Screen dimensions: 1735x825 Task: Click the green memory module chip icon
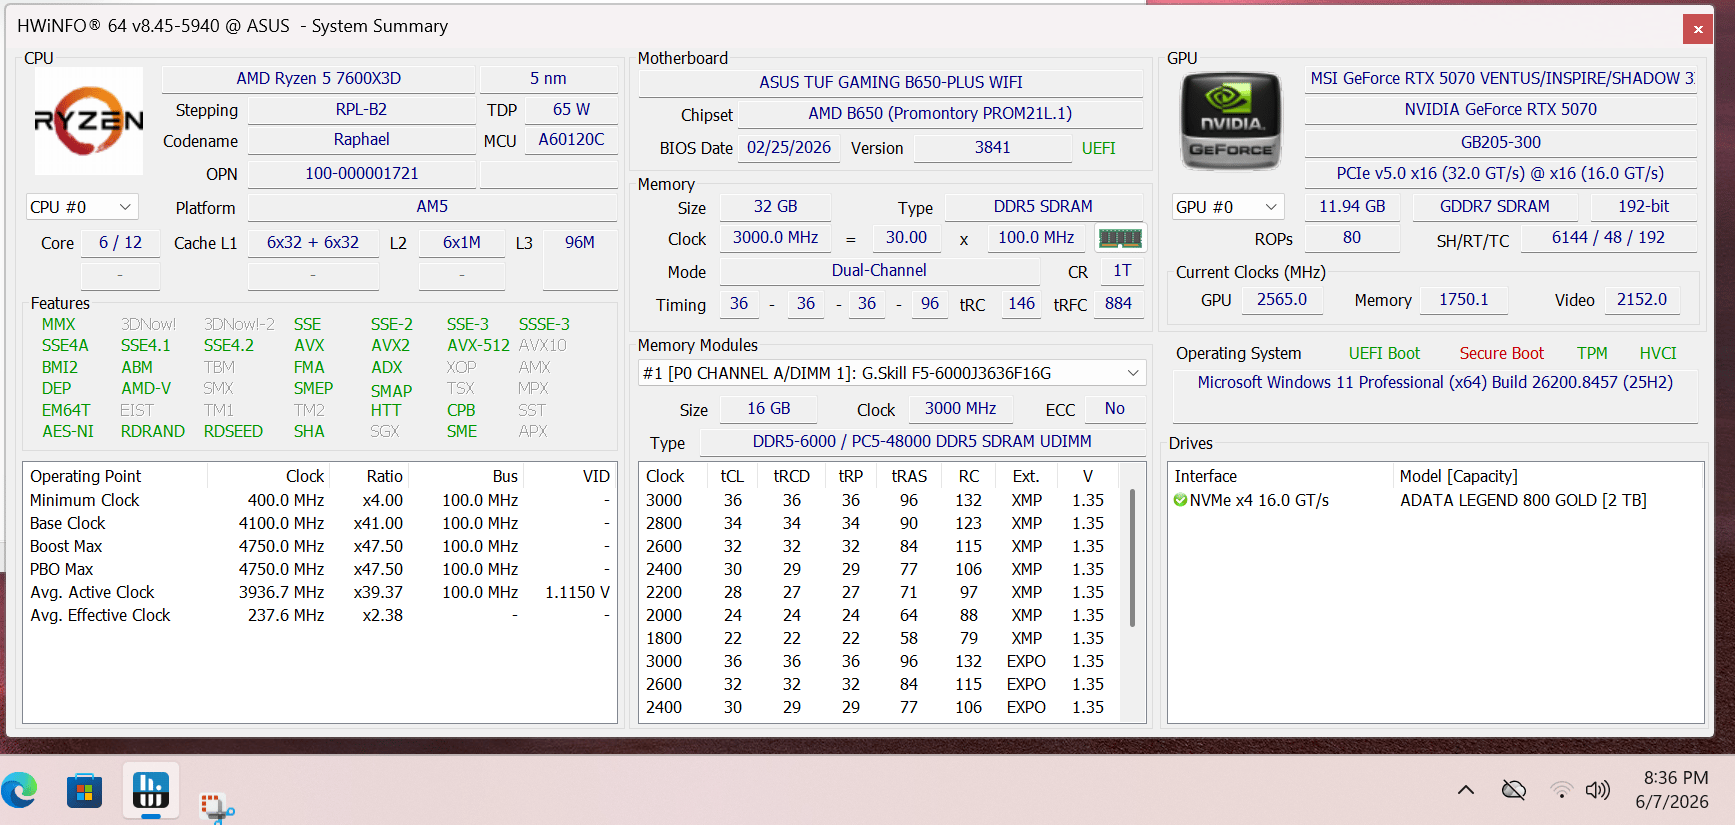(1120, 238)
